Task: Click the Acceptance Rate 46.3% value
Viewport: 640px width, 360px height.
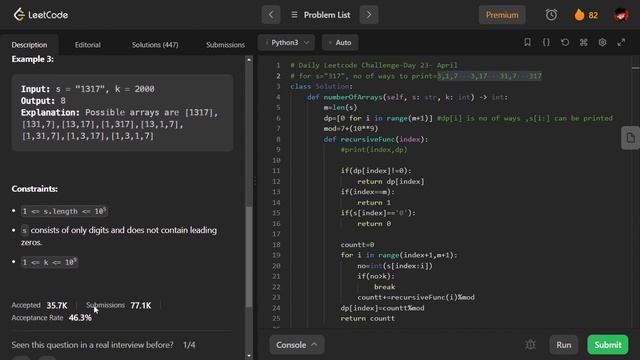Action: point(80,318)
